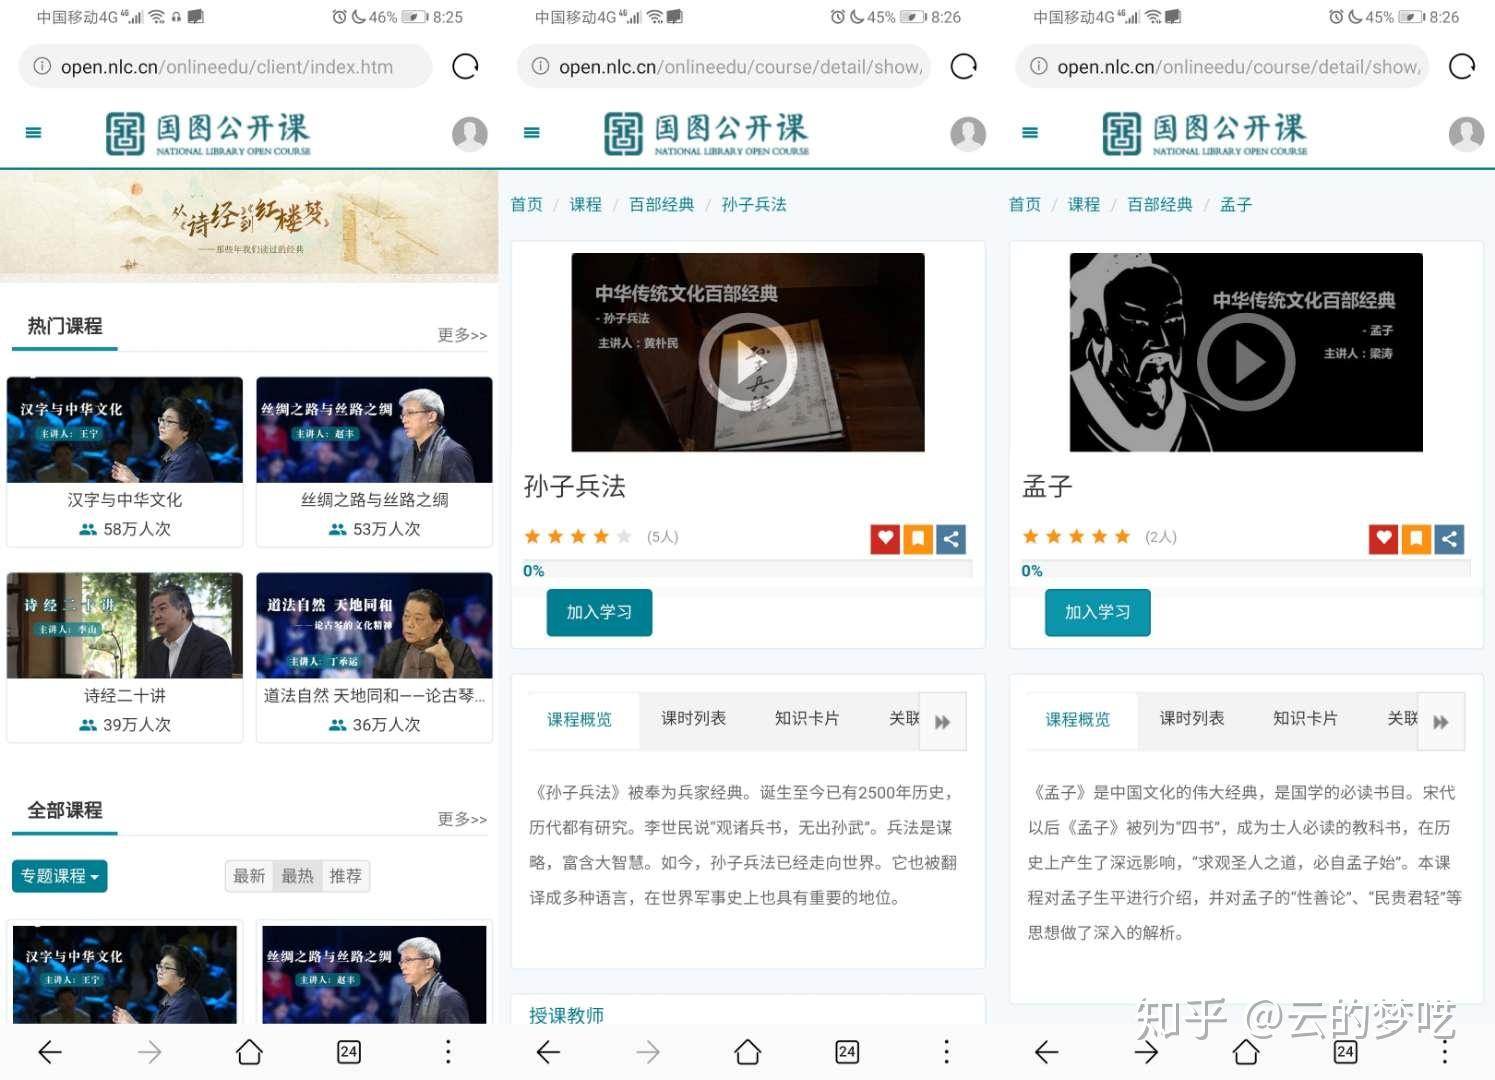Like the 孙子兵法 course with heart icon

[884, 538]
